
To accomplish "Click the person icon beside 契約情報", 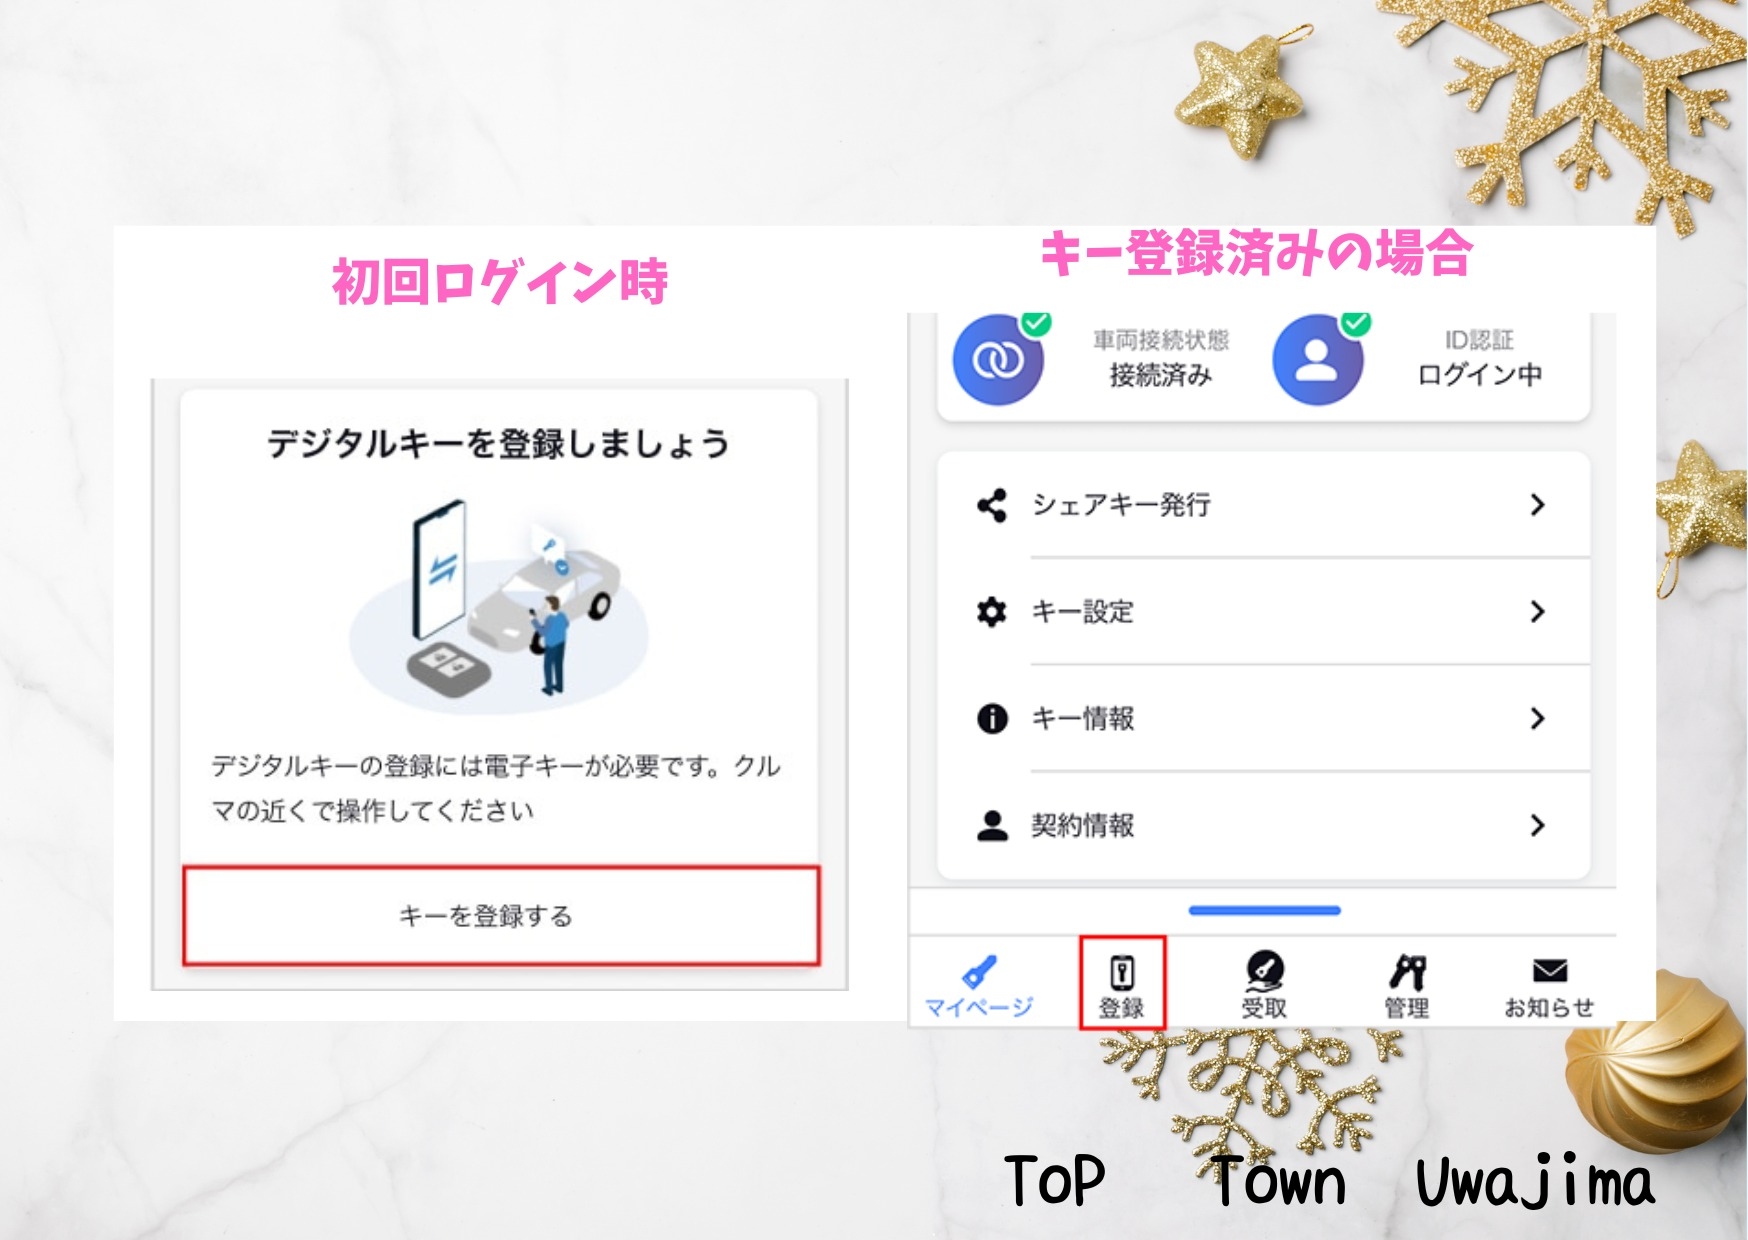I will pos(992,825).
